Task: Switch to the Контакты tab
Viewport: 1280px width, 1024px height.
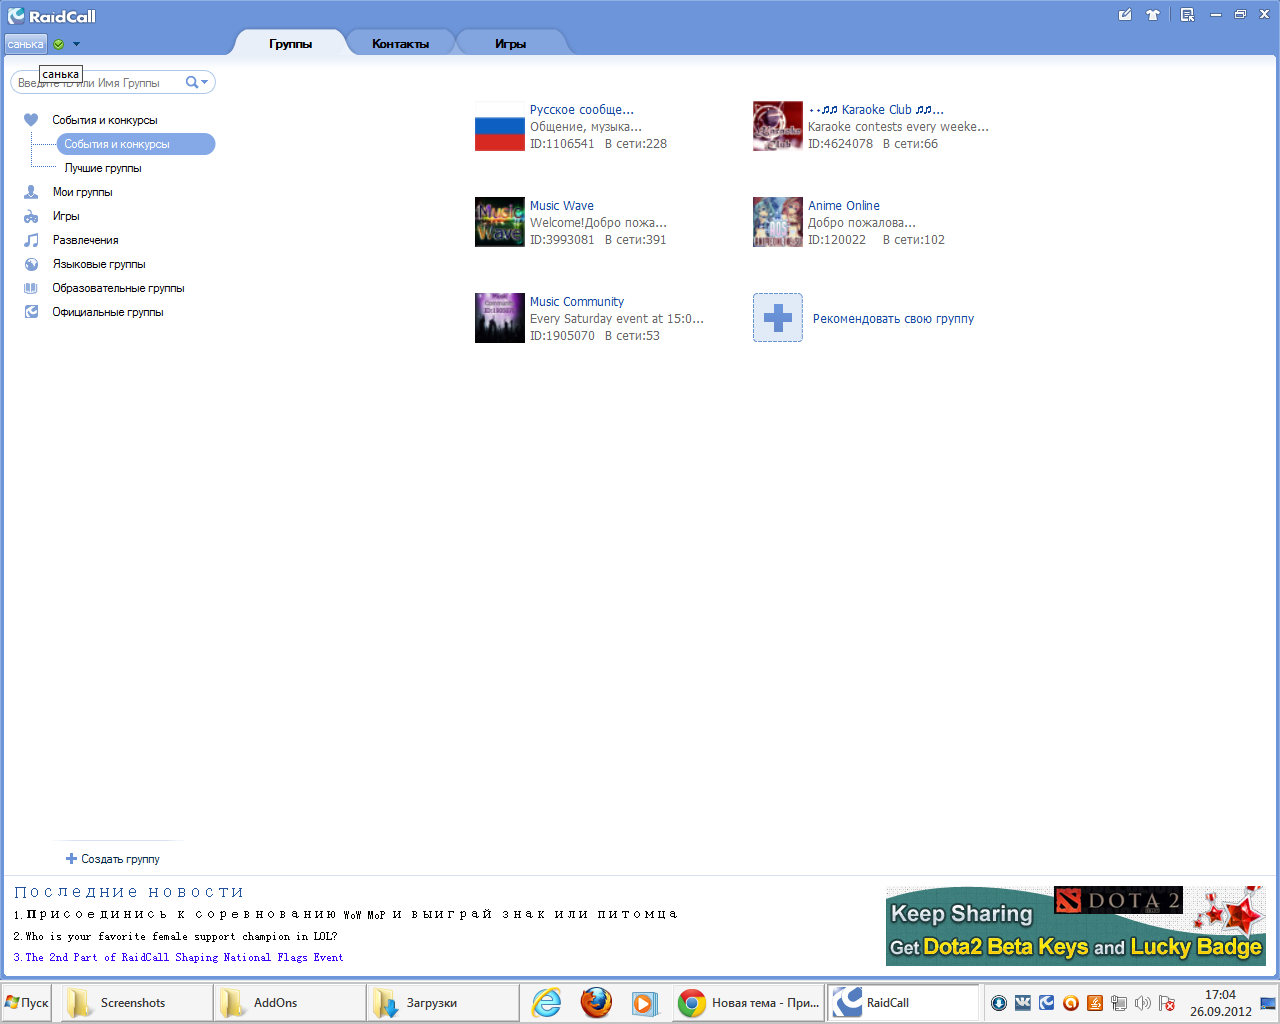Action: coord(400,43)
